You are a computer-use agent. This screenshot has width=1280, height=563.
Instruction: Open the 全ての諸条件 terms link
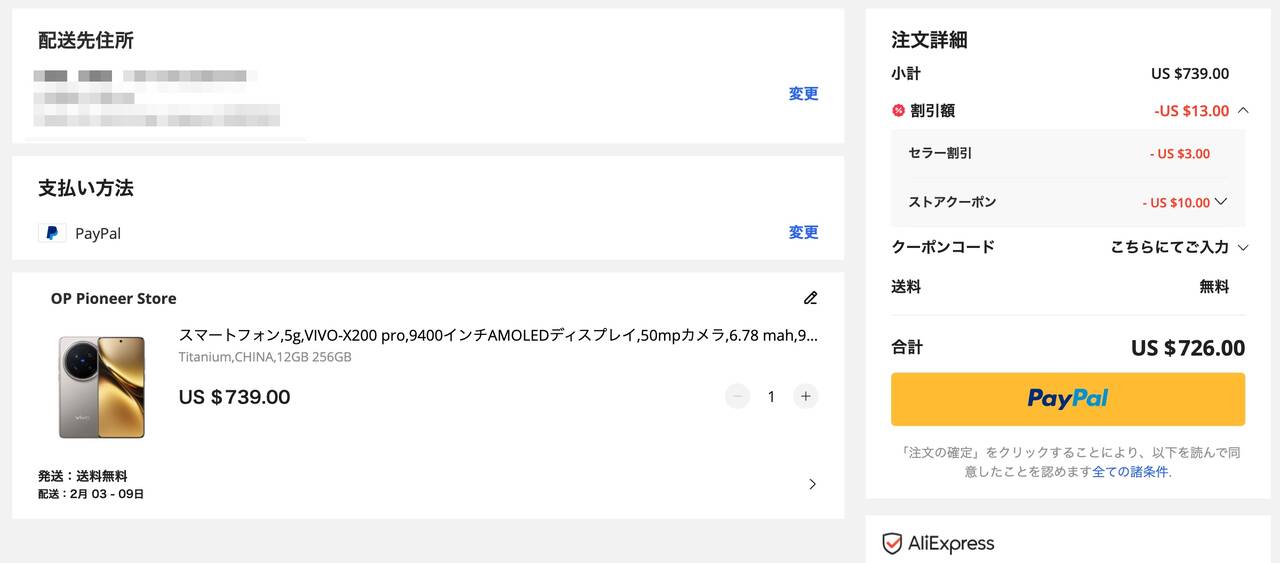pyautogui.click(x=1129, y=472)
